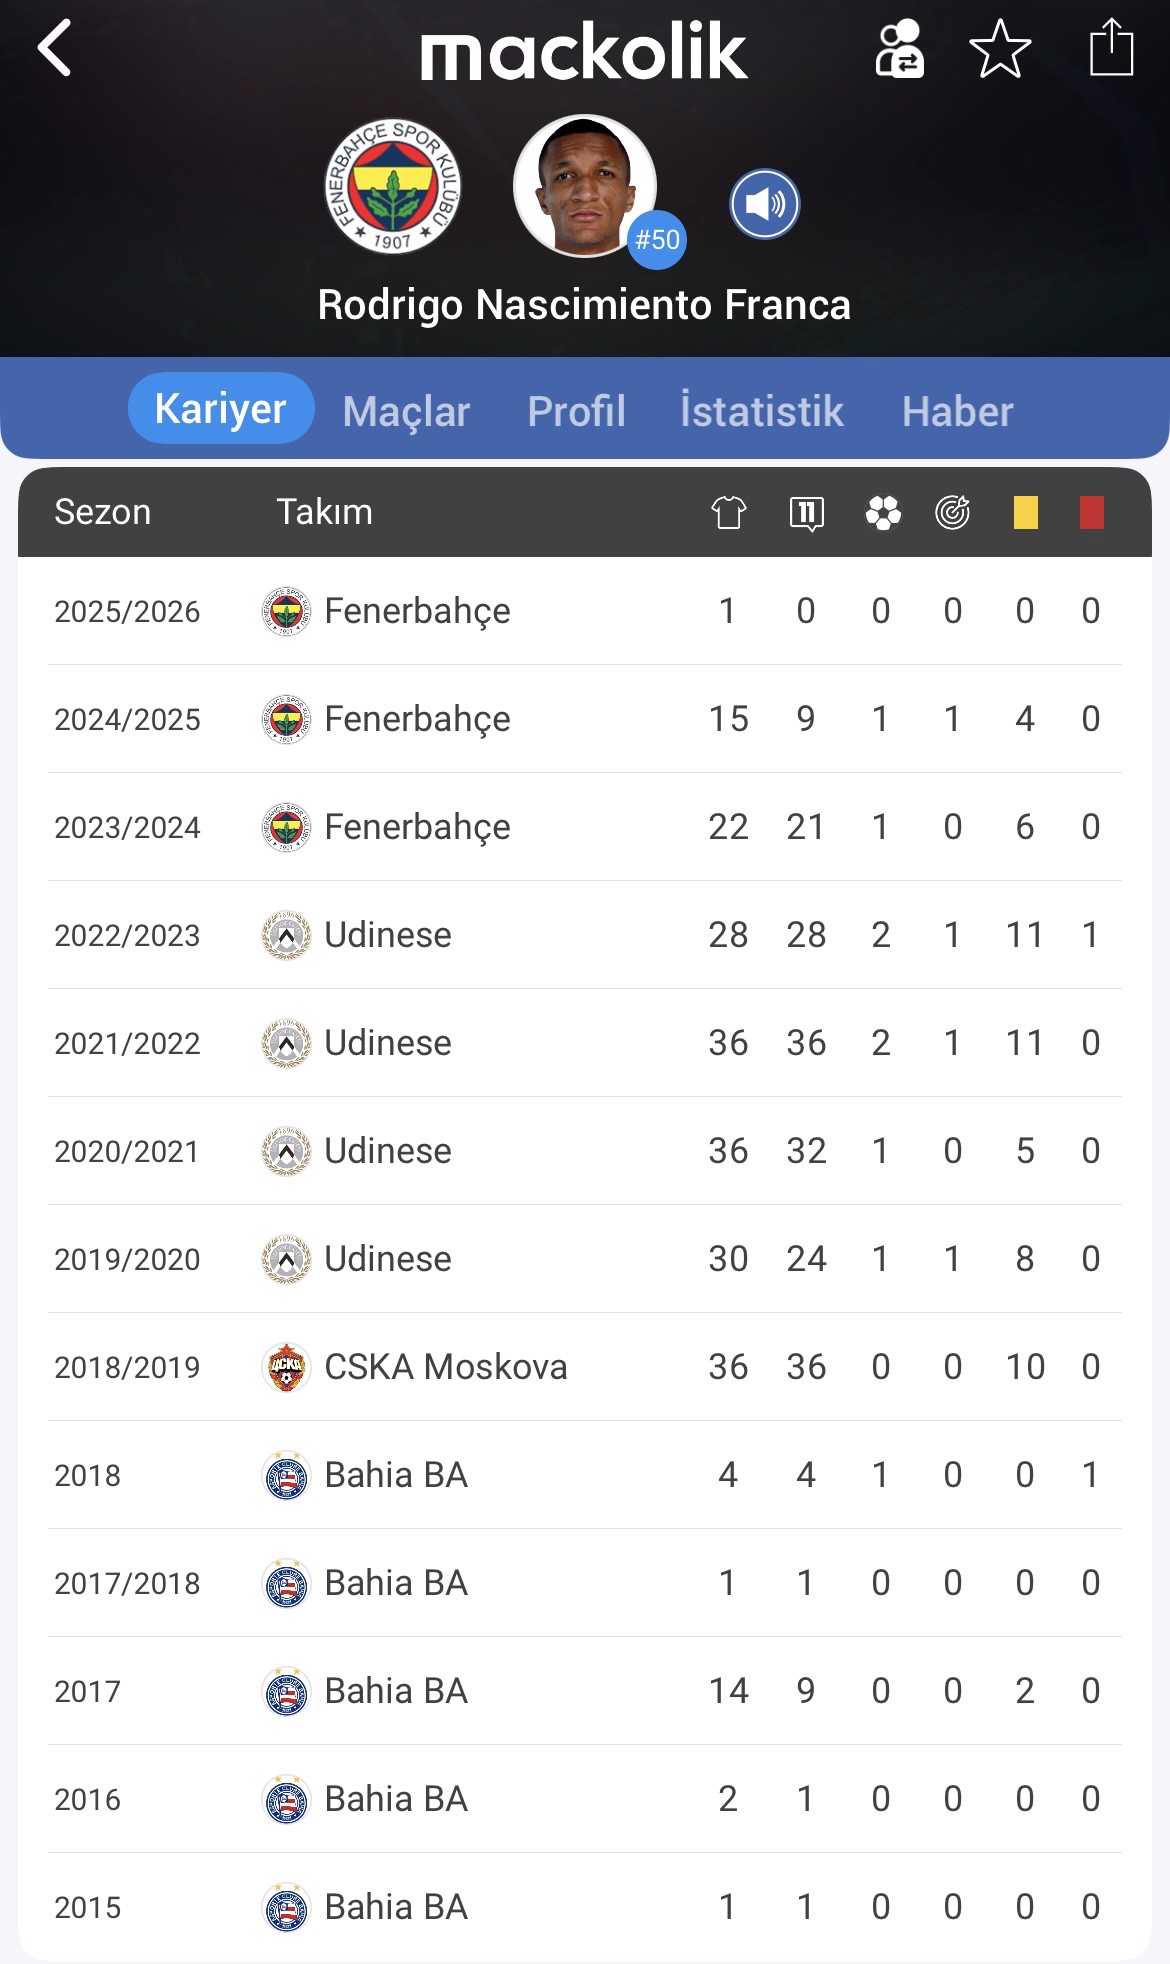Switch to the Maçlar tab
1170x1964 pixels.
[x=406, y=411]
